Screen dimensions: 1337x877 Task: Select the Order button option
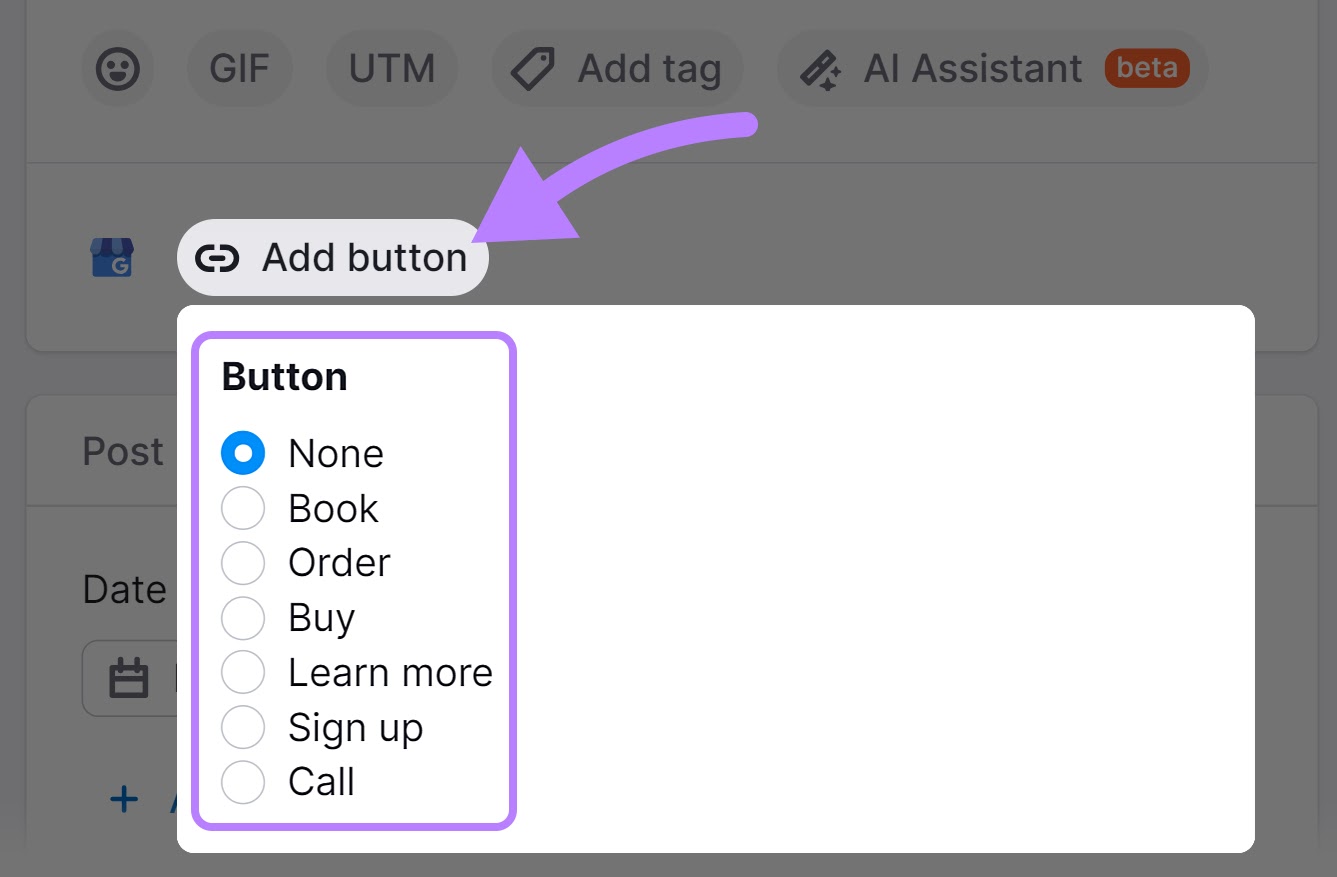point(242,563)
